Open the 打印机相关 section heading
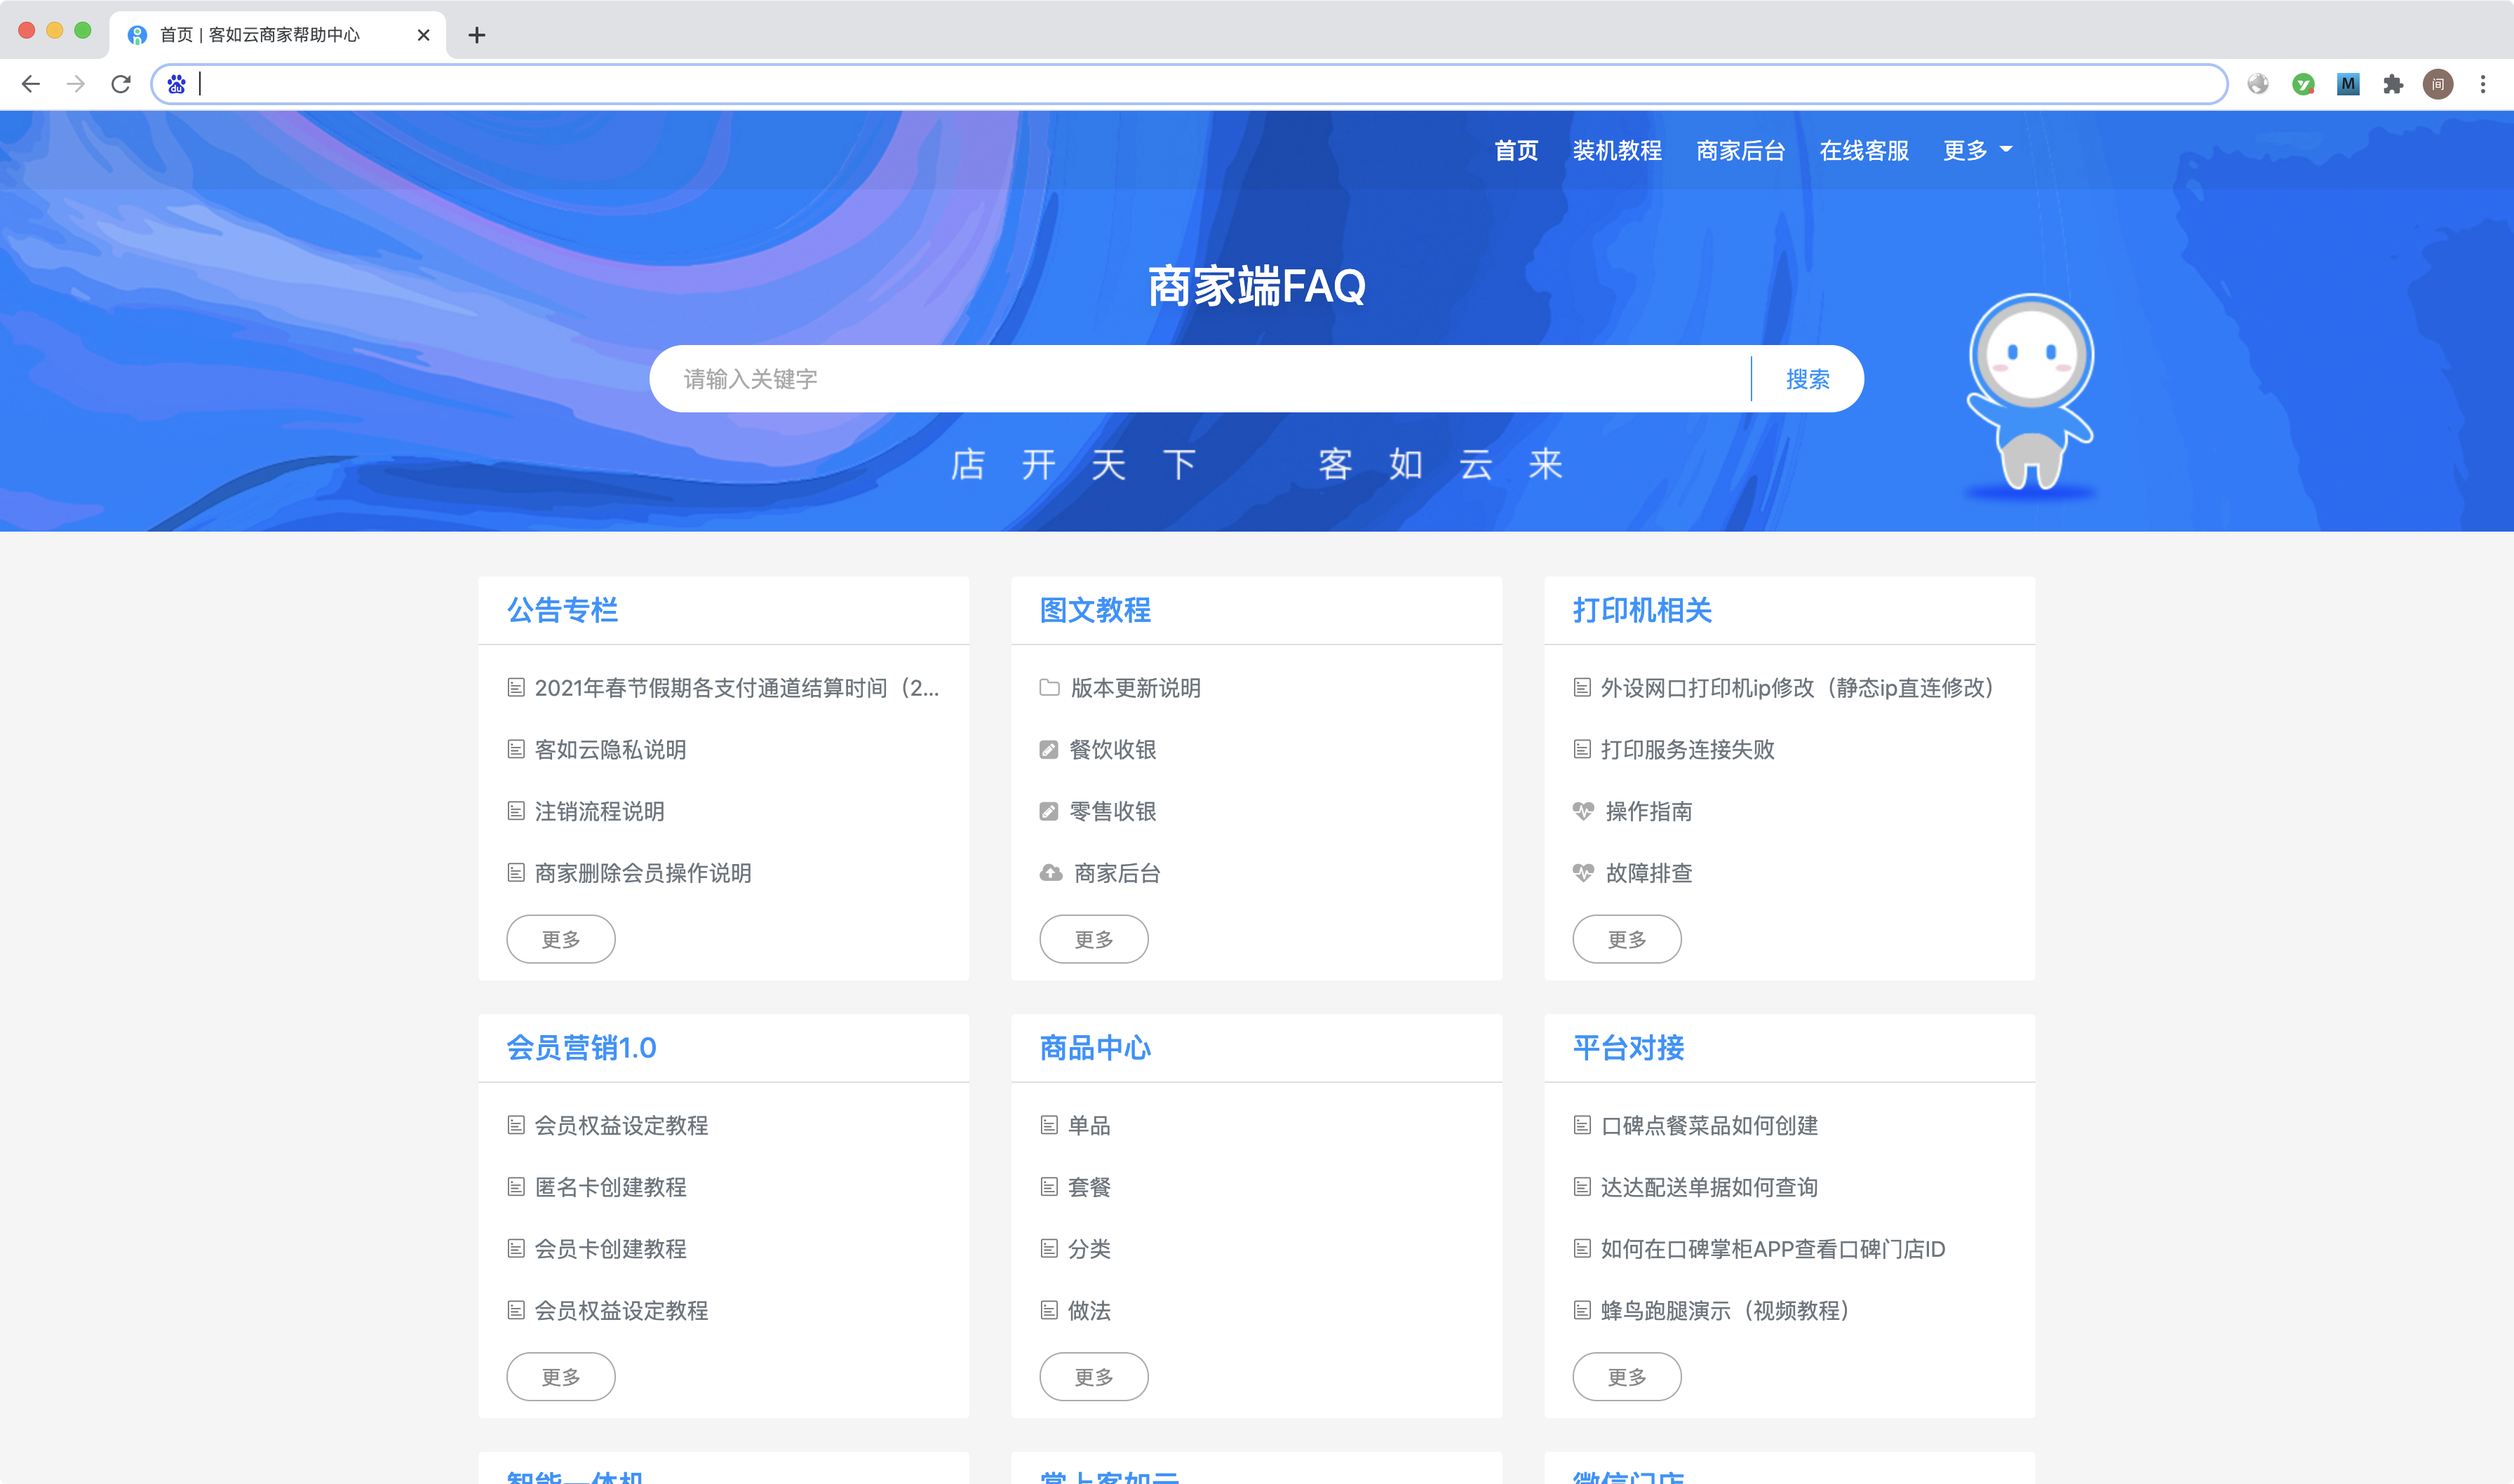 [x=1642, y=610]
